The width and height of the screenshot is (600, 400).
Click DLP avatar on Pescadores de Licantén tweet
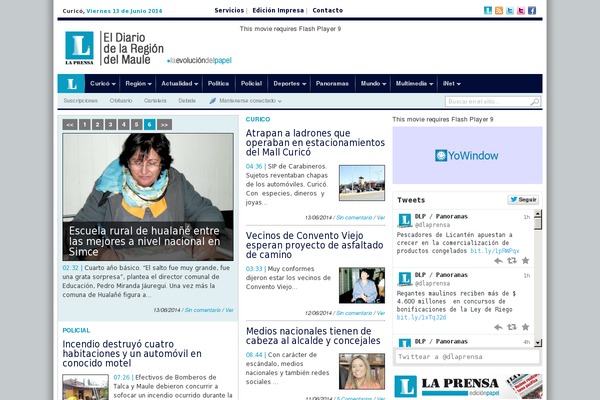pos(404,220)
